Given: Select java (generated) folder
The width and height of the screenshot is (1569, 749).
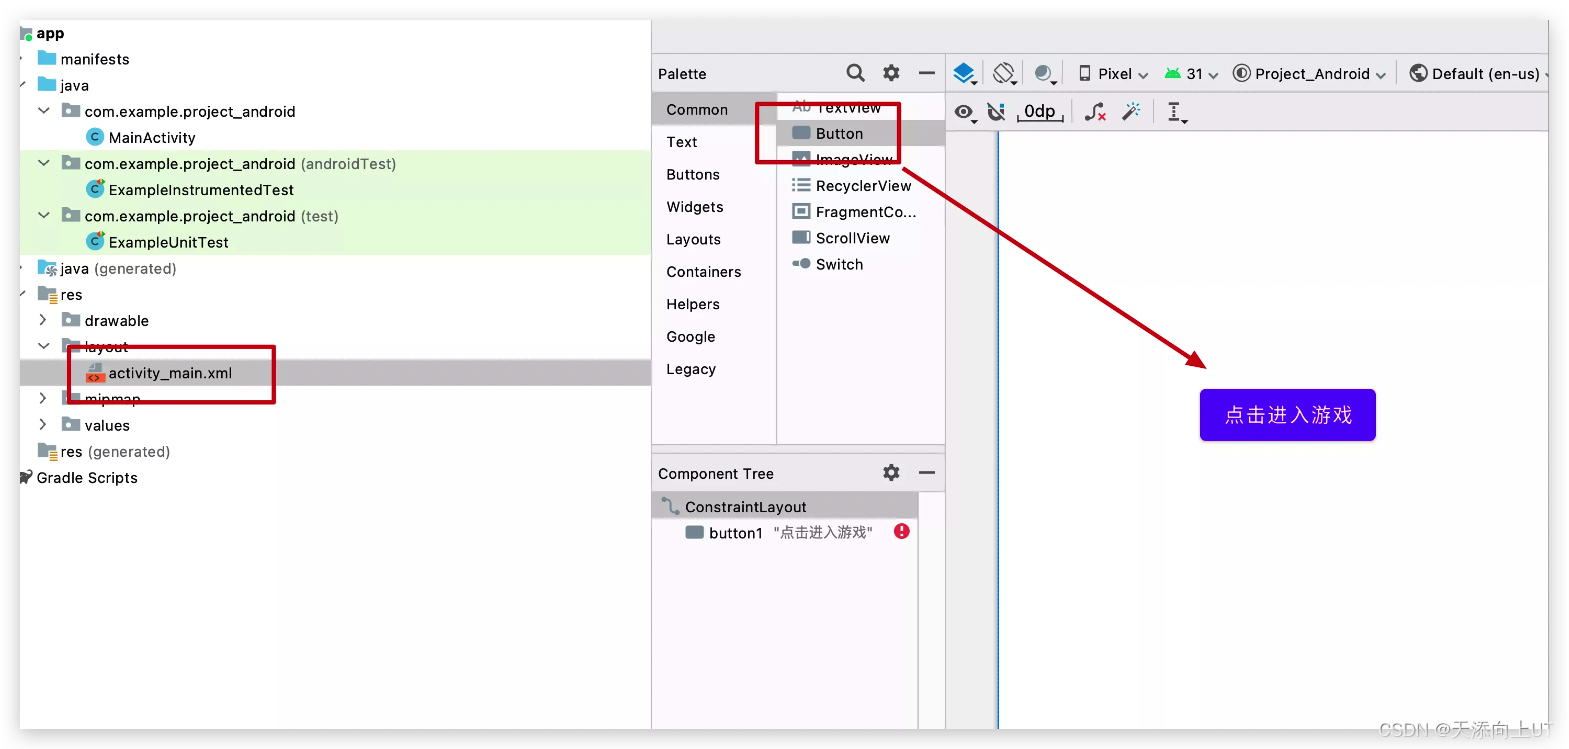Looking at the screenshot, I should pyautogui.click(x=107, y=268).
